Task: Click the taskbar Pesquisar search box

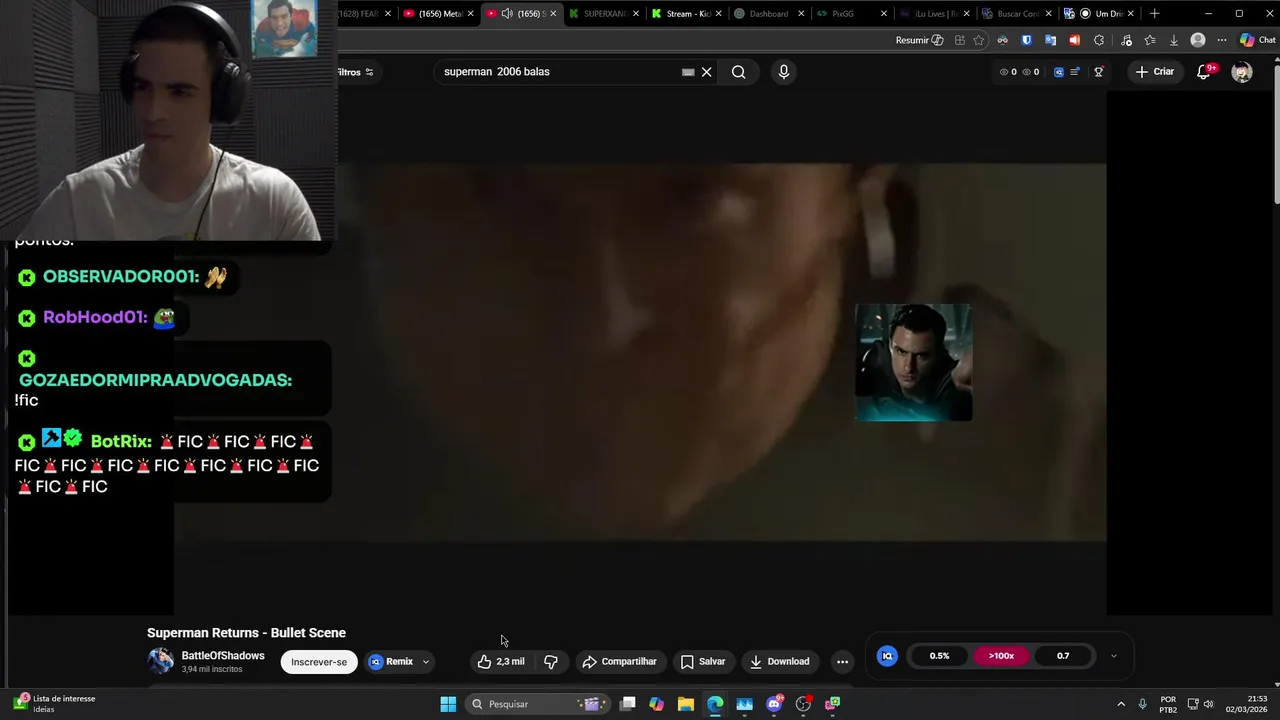Action: pyautogui.click(x=540, y=704)
